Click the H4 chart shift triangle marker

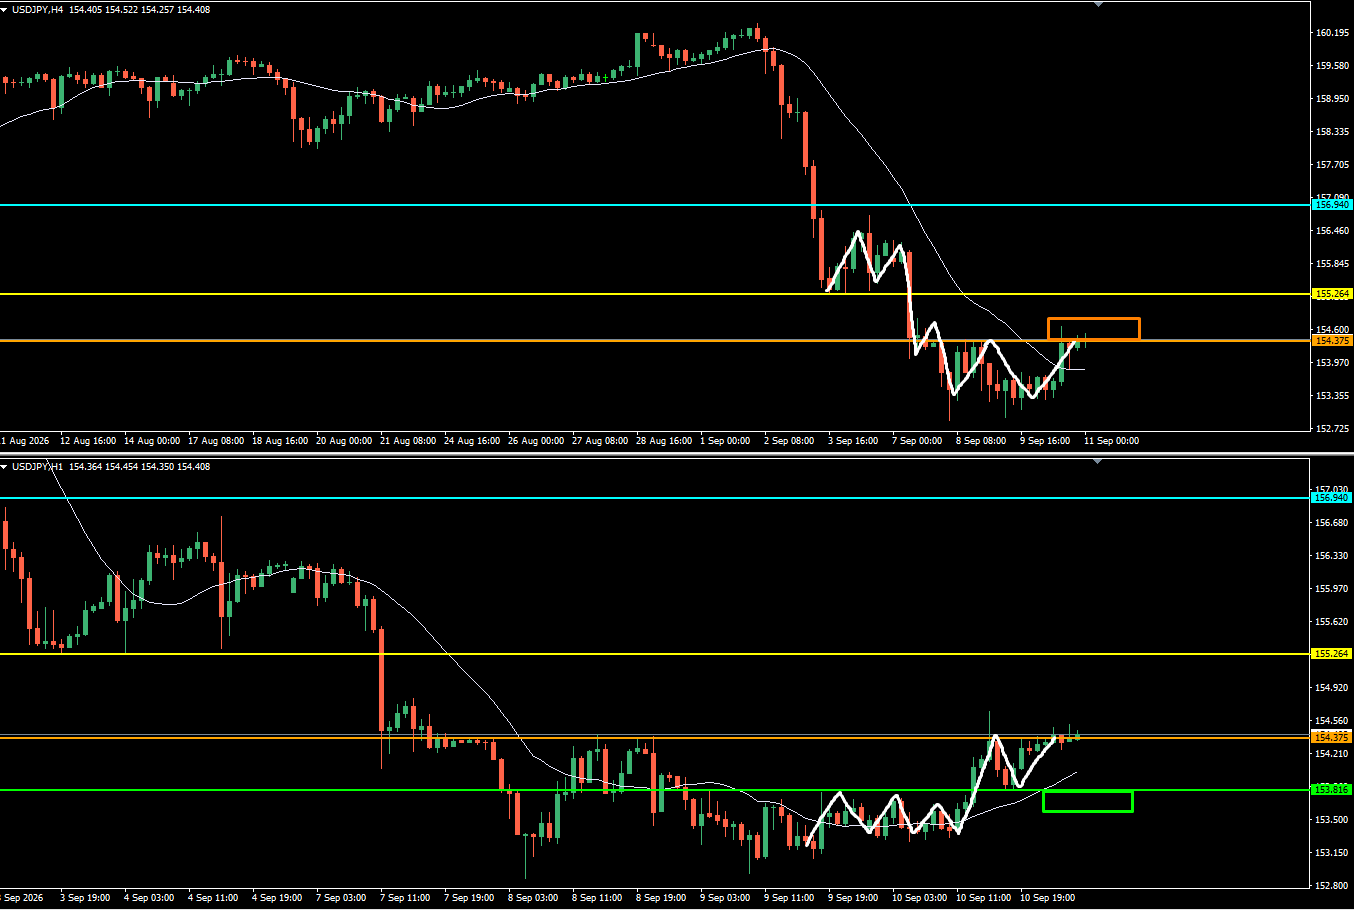(x=1099, y=5)
